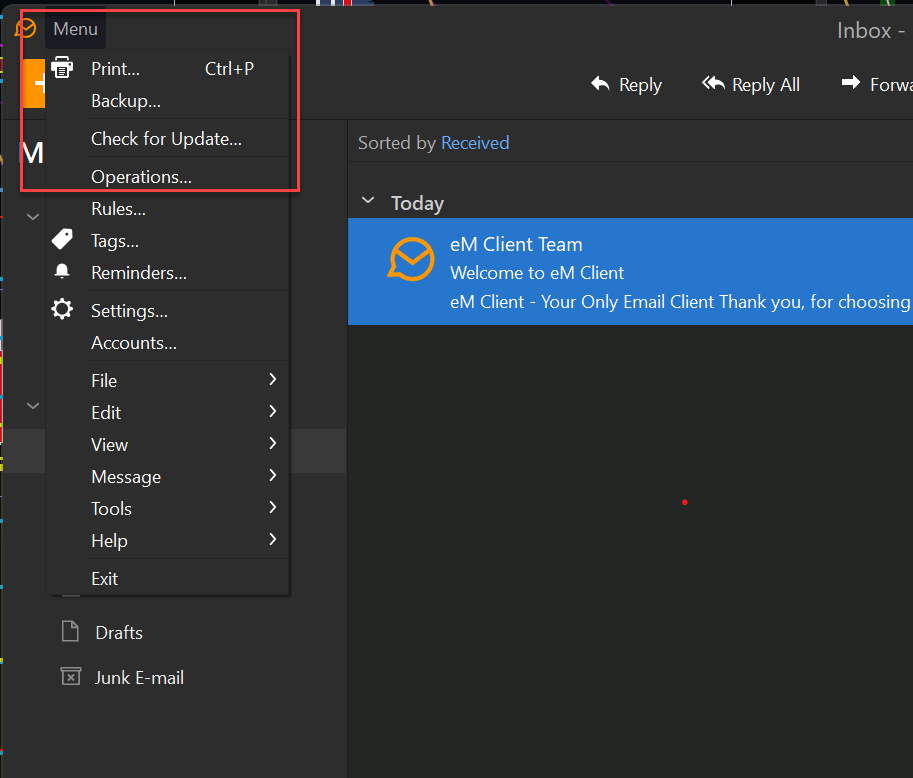Expand the File submenu

pyautogui.click(x=167, y=380)
